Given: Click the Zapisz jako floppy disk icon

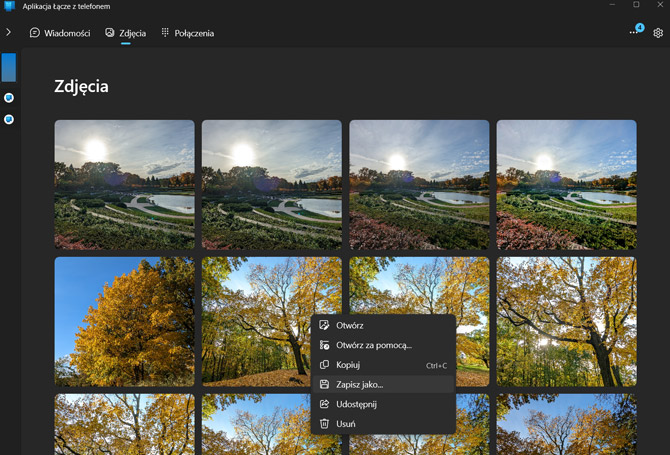Looking at the screenshot, I should coord(324,384).
